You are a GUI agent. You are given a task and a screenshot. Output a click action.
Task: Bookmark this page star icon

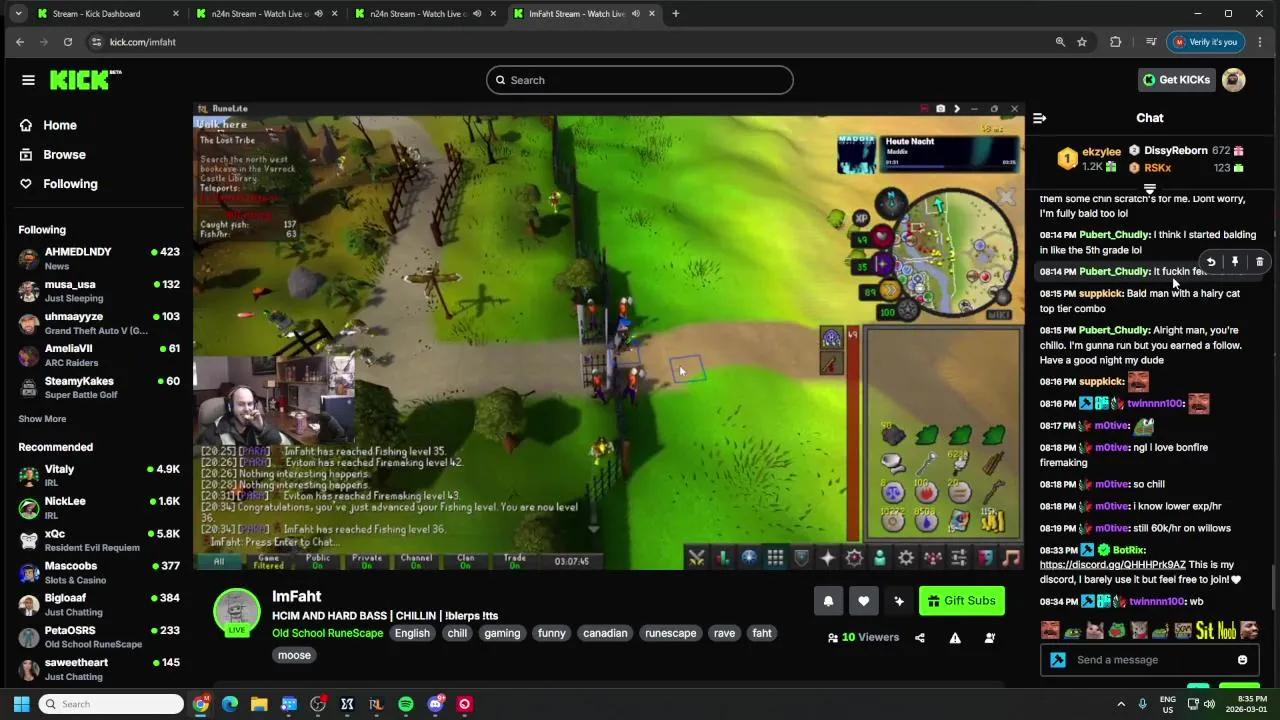click(1082, 42)
